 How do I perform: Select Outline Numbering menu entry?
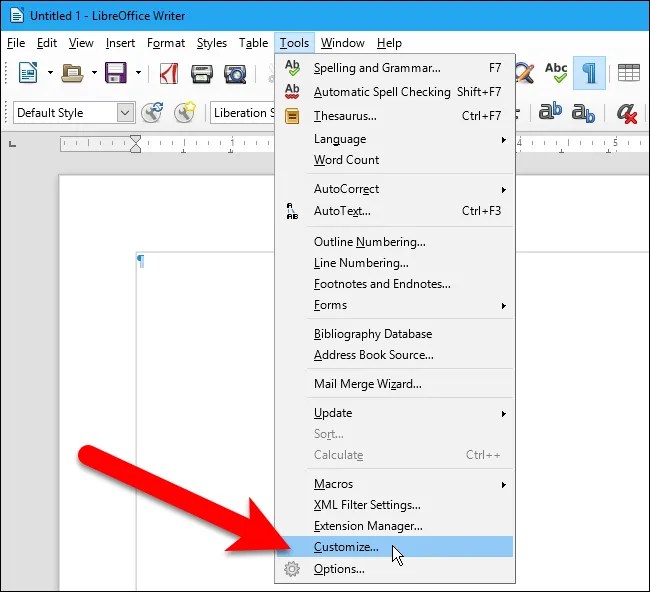click(x=395, y=242)
